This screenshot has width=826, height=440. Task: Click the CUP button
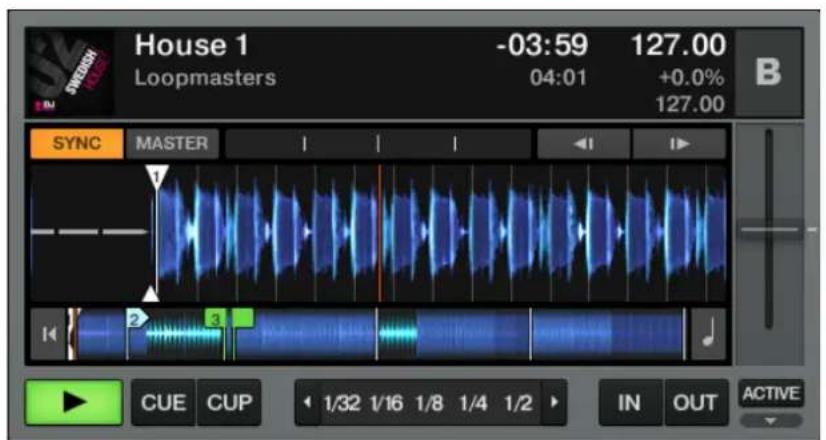(229, 403)
